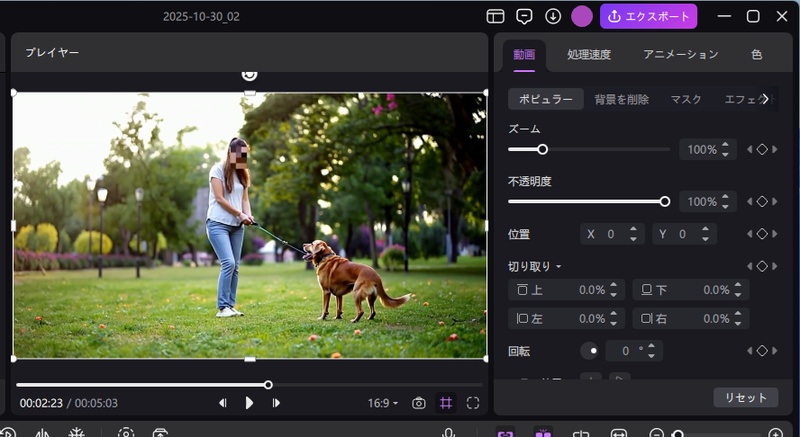Image resolution: width=800 pixels, height=437 pixels.
Task: Click the ズーム slider handle
Action: pos(543,149)
